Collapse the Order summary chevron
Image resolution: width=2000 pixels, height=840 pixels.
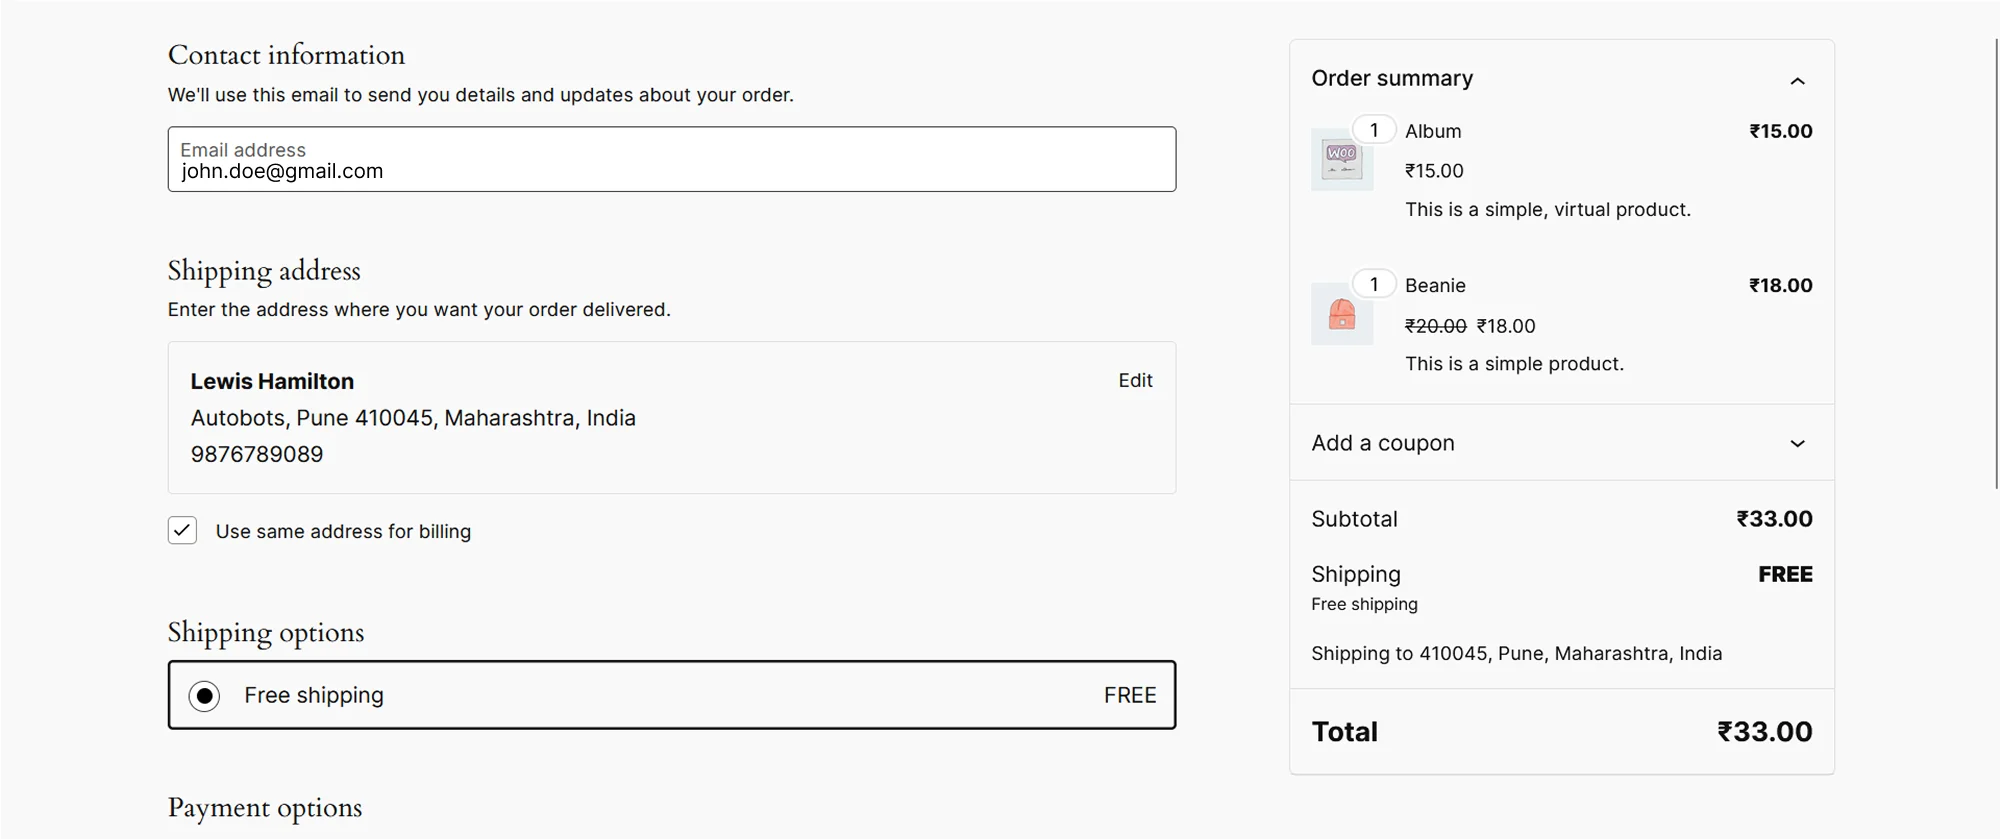[1797, 81]
